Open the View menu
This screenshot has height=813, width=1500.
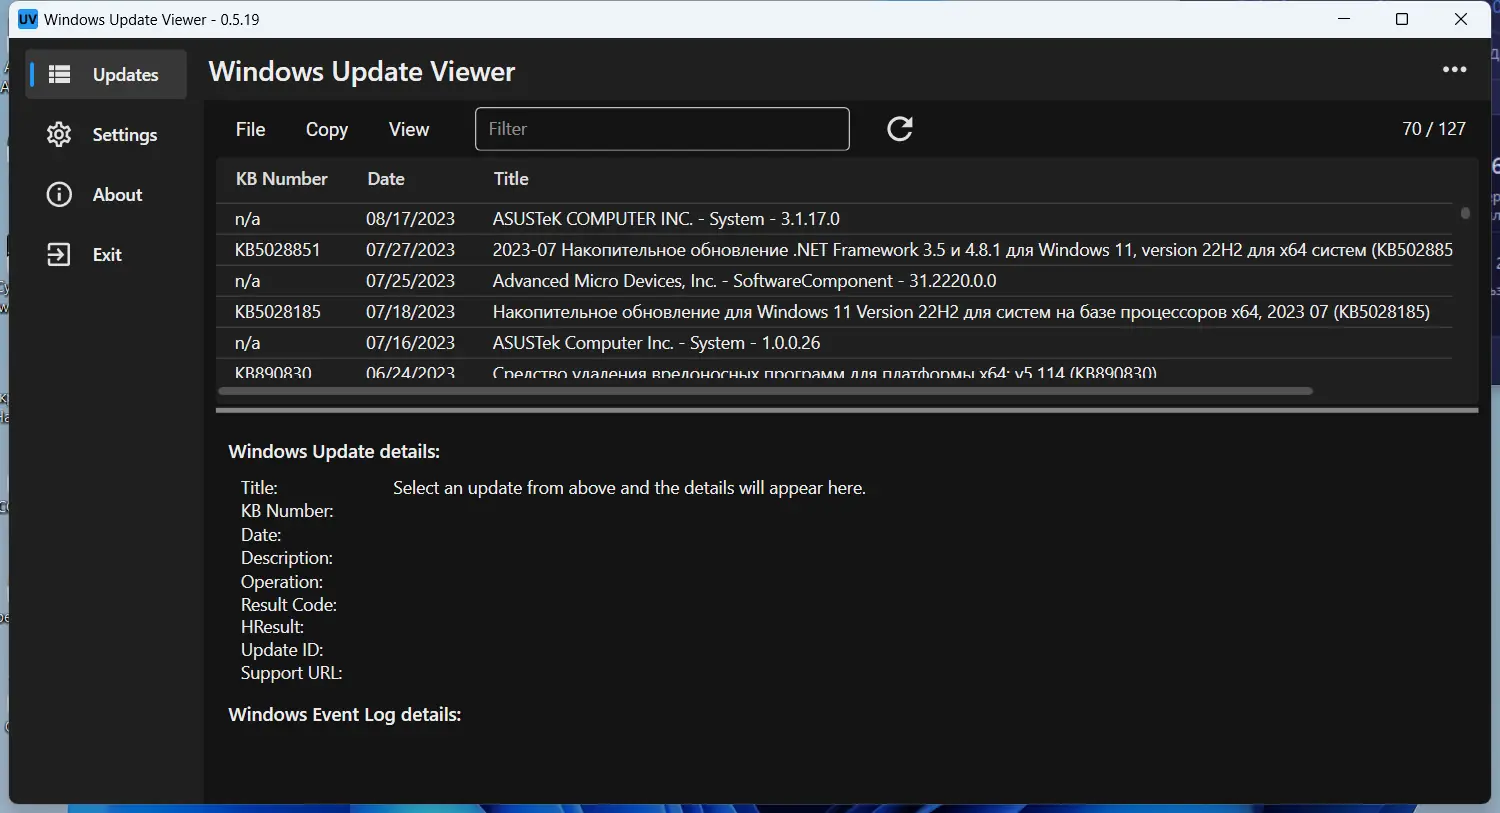click(408, 129)
